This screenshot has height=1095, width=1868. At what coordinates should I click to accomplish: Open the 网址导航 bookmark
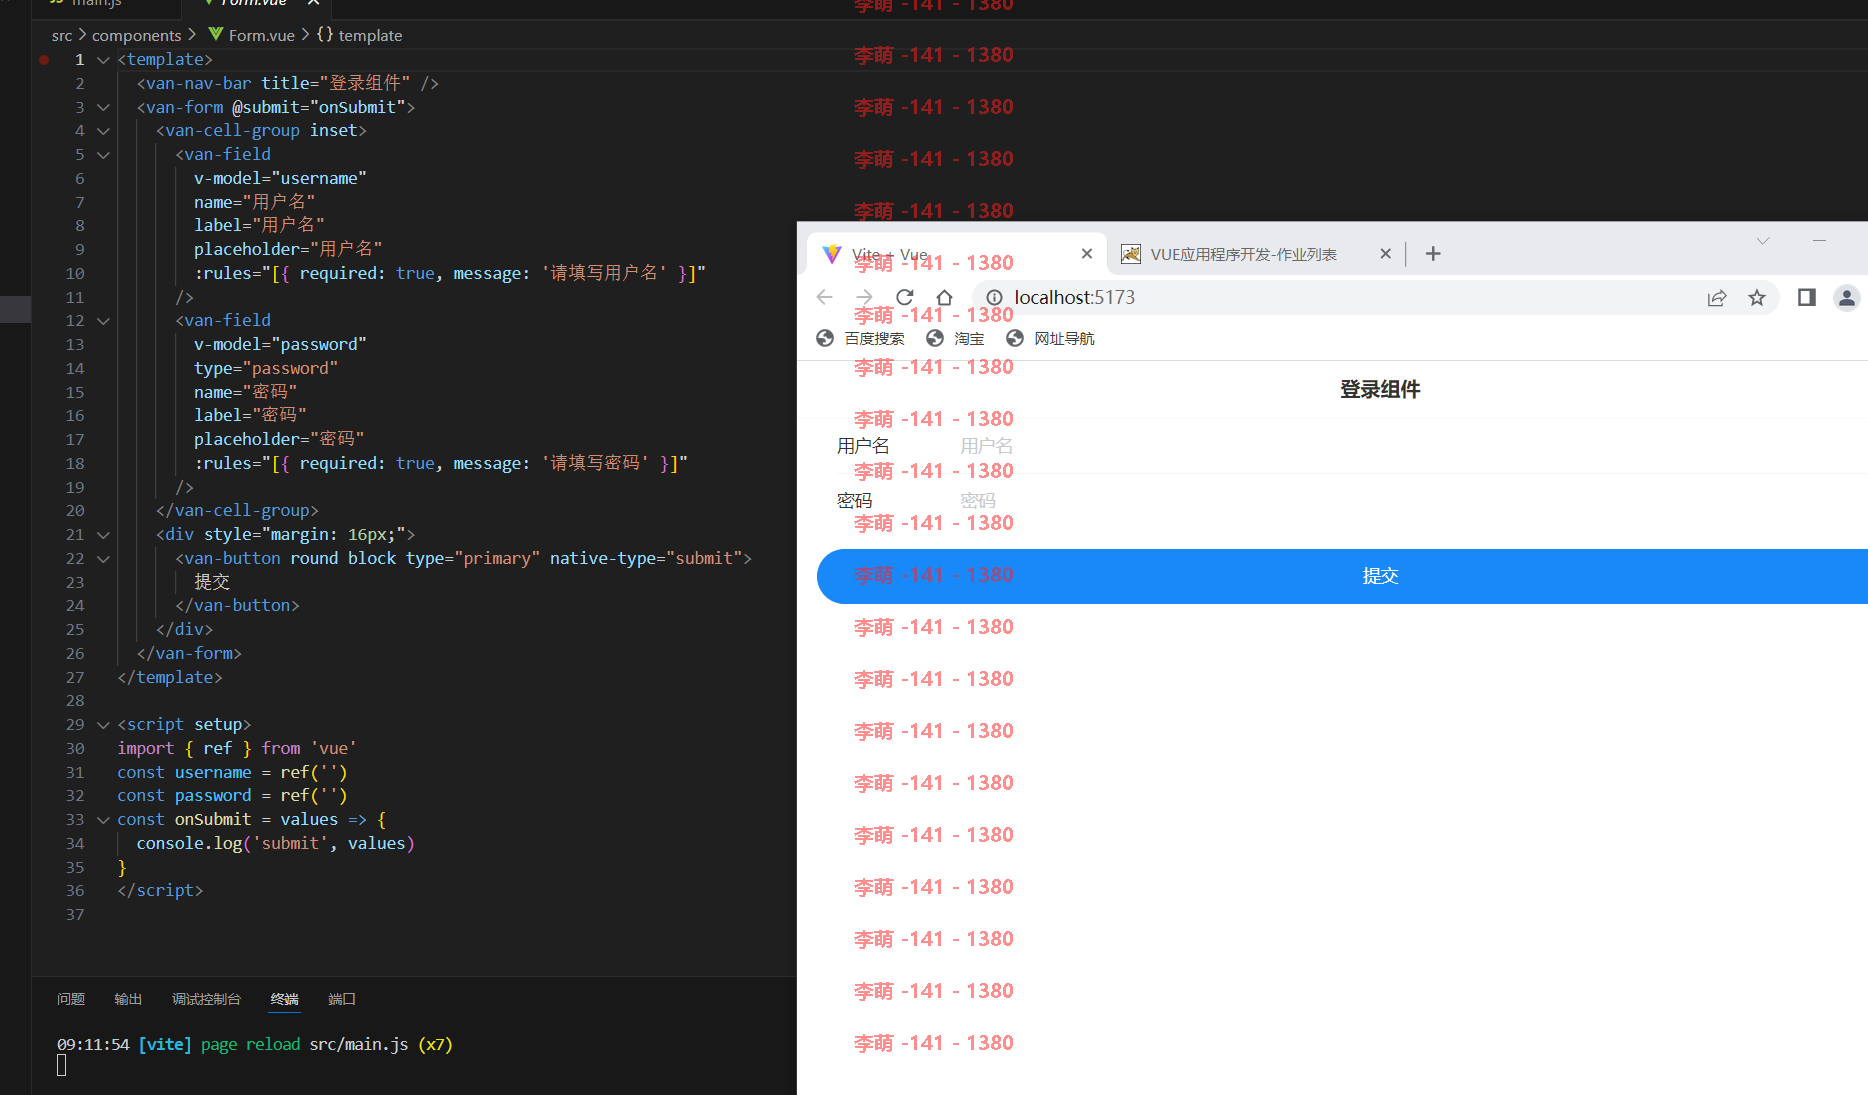click(1051, 338)
